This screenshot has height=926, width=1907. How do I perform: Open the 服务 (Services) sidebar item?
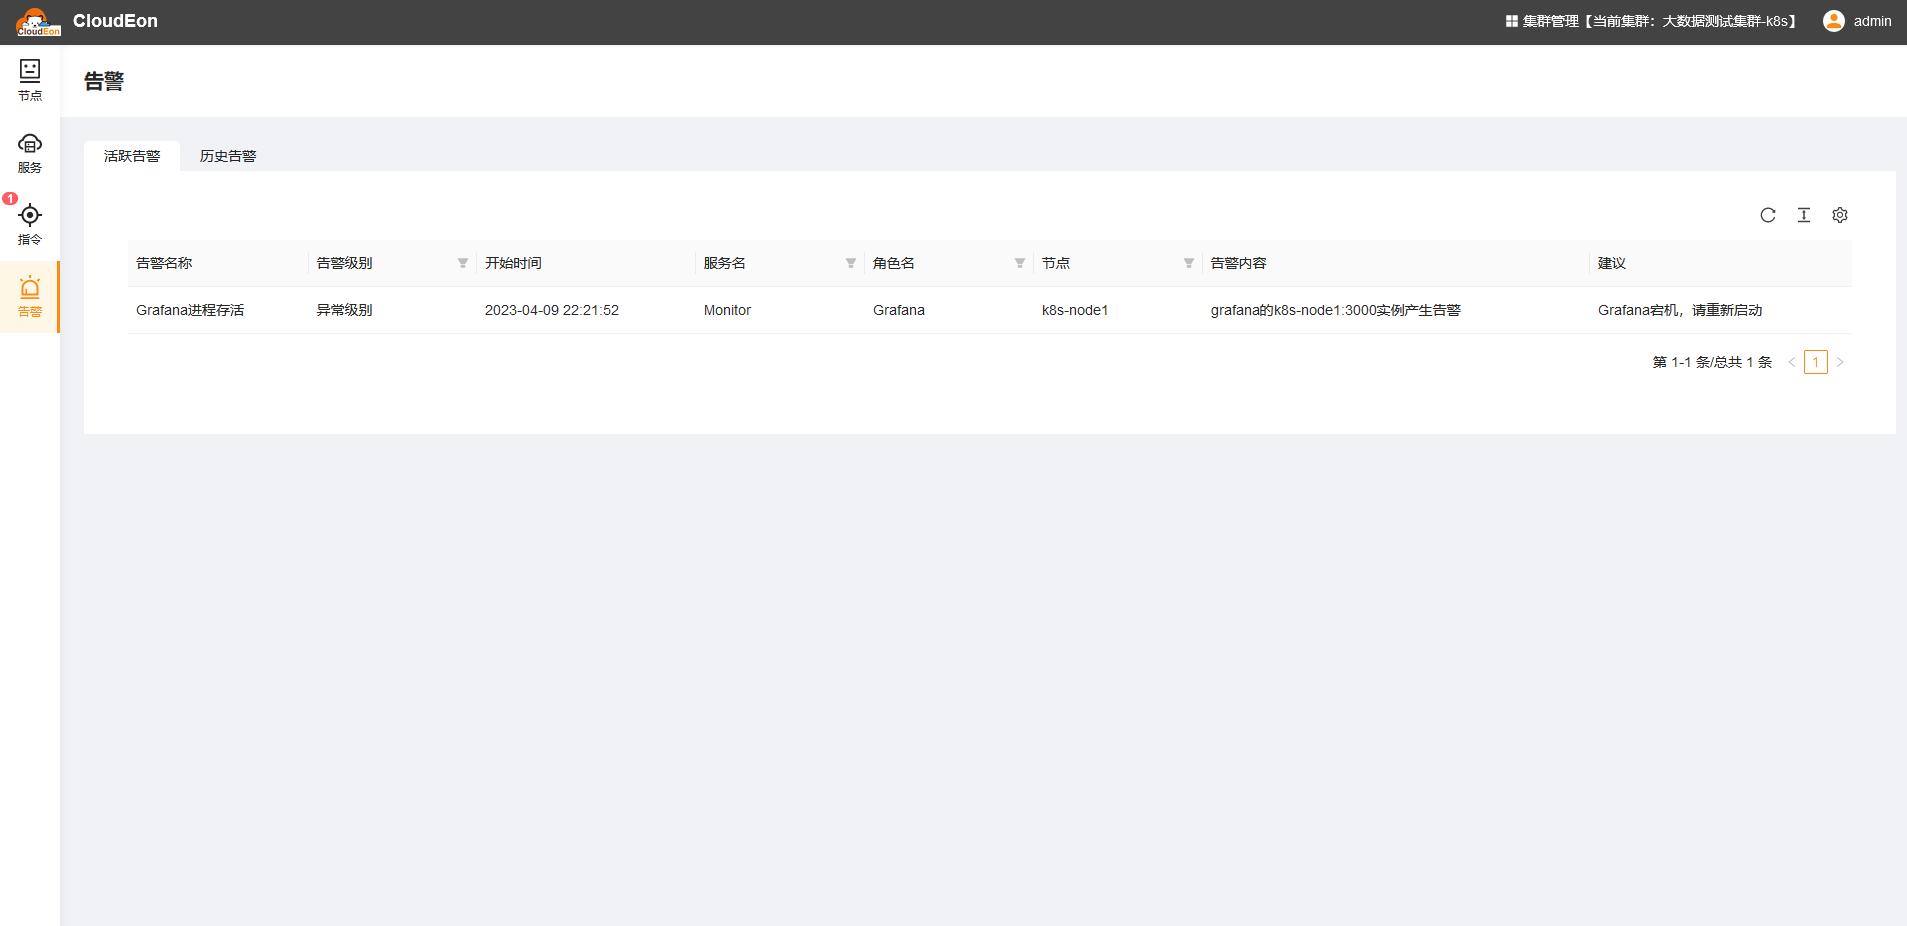(30, 153)
